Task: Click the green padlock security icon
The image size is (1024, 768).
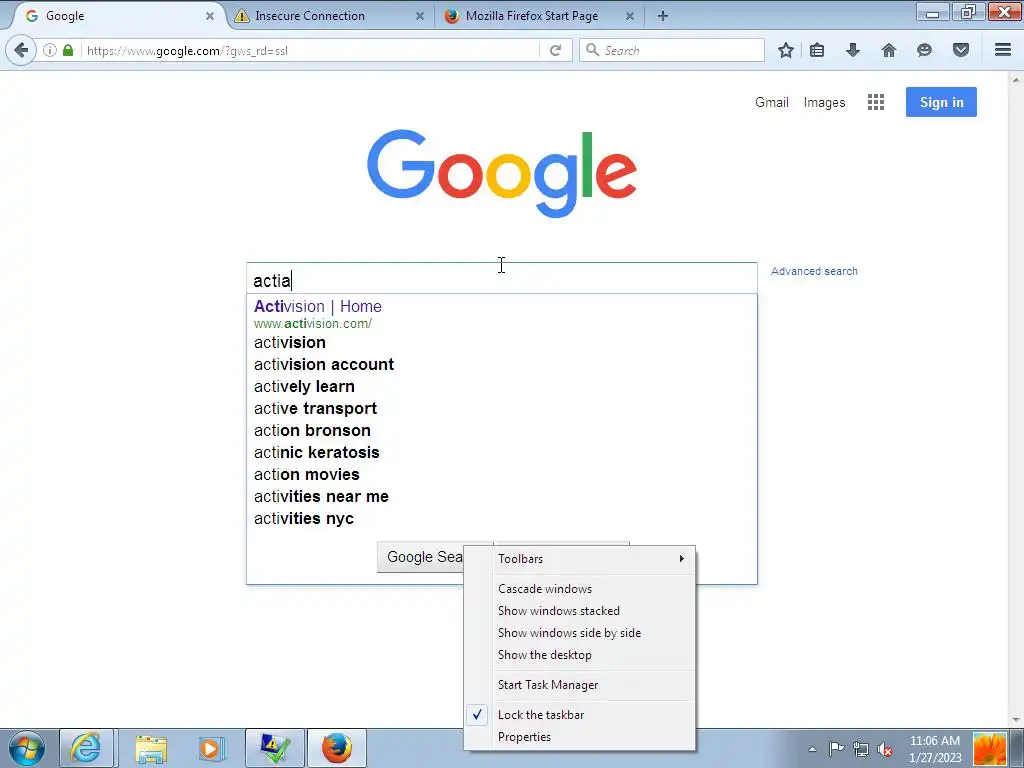Action: pos(68,50)
